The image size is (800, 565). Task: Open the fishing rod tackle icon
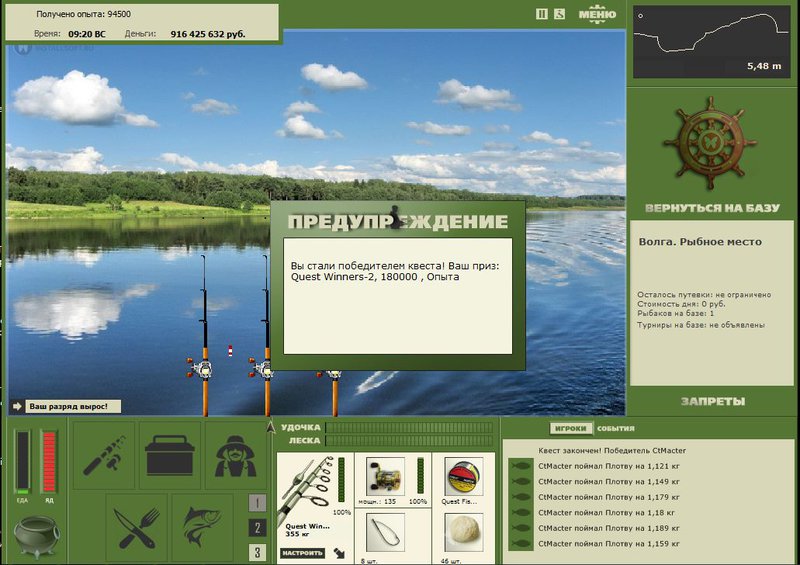(105, 455)
